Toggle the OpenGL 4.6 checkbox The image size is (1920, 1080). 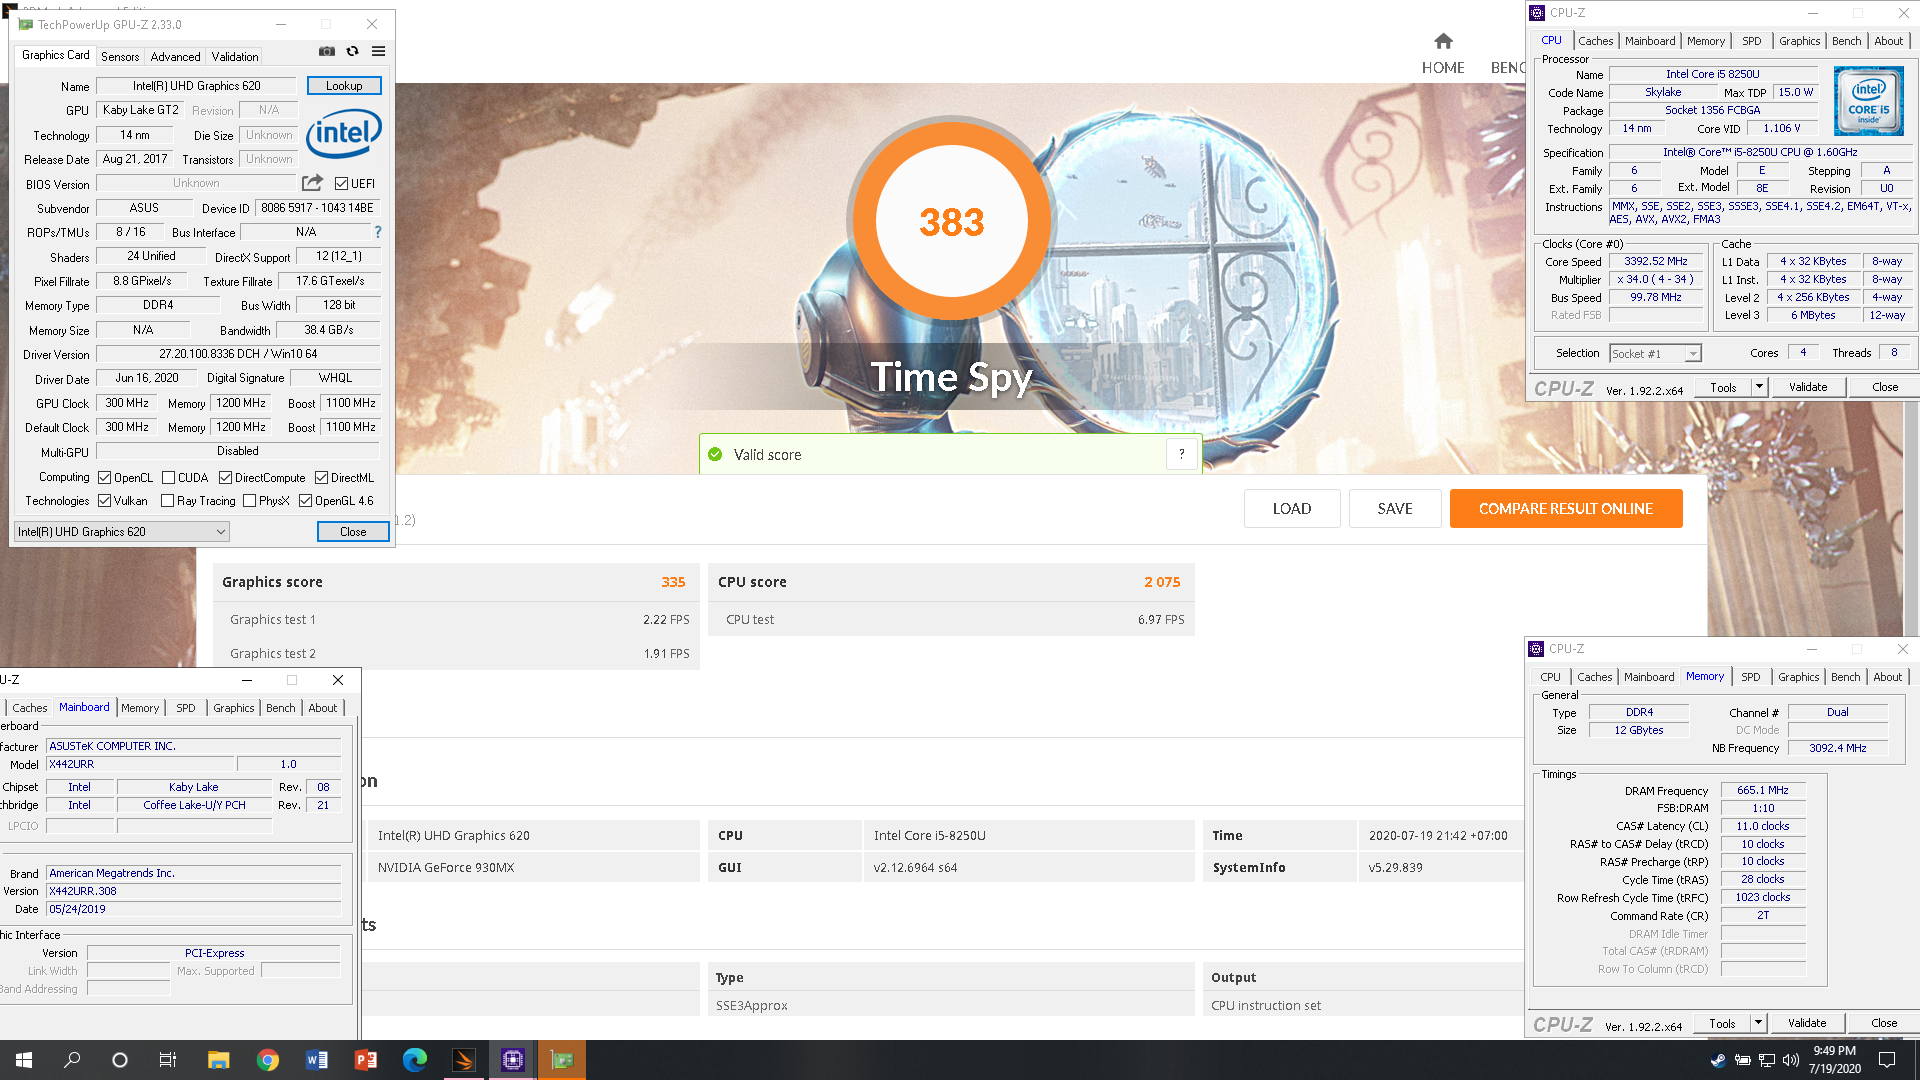305,501
